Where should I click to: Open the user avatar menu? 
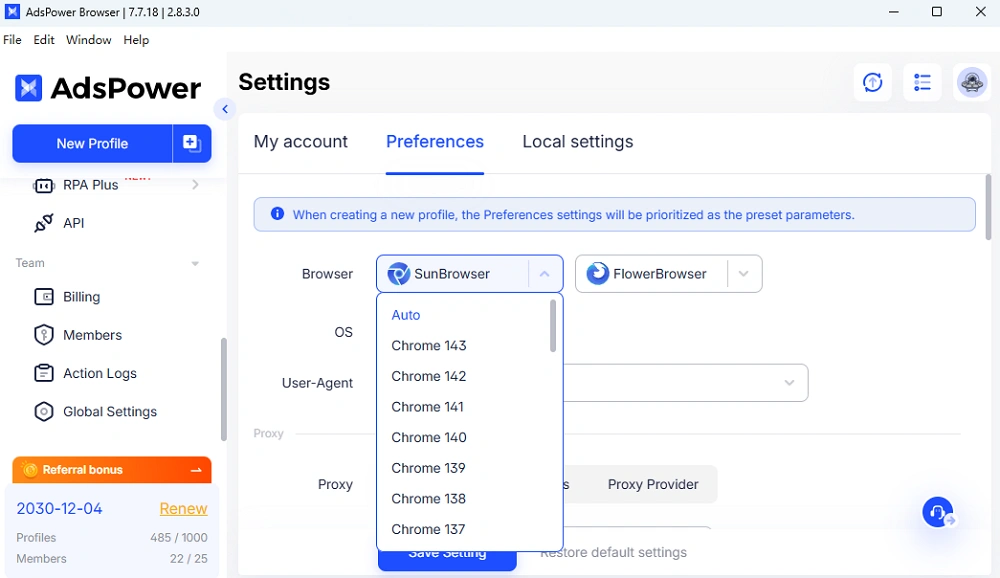tap(972, 83)
